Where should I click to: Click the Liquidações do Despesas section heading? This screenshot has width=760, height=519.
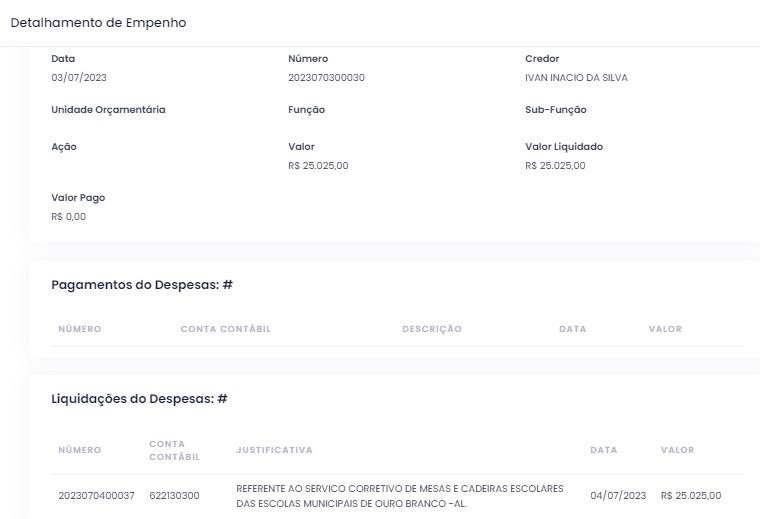tap(139, 399)
